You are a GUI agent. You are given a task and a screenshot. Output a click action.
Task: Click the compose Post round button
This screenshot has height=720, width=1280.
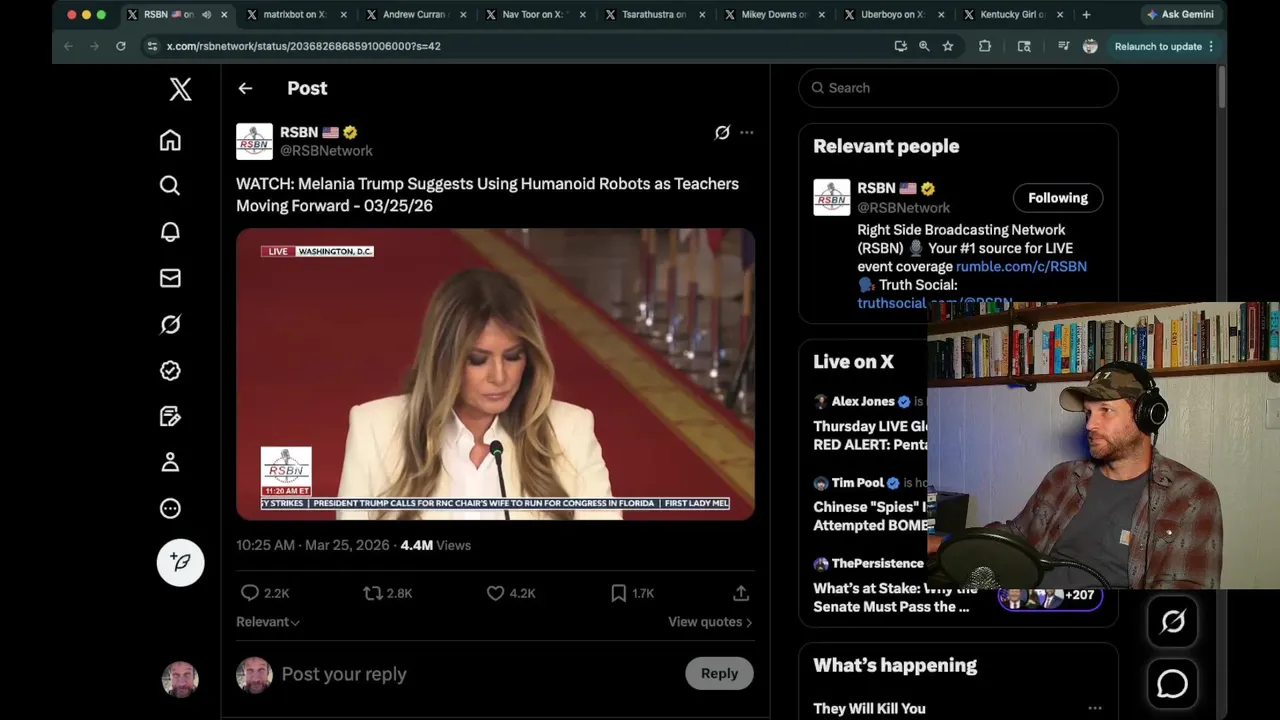coord(180,562)
